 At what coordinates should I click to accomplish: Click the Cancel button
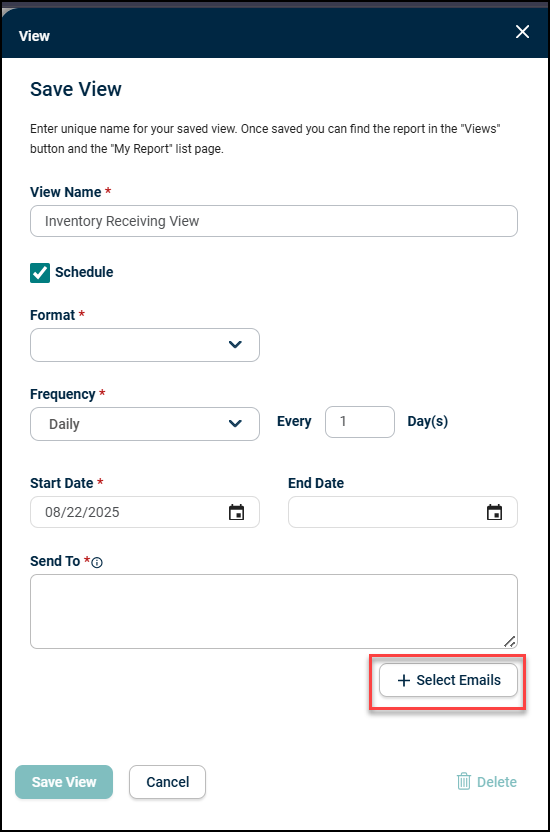168,782
